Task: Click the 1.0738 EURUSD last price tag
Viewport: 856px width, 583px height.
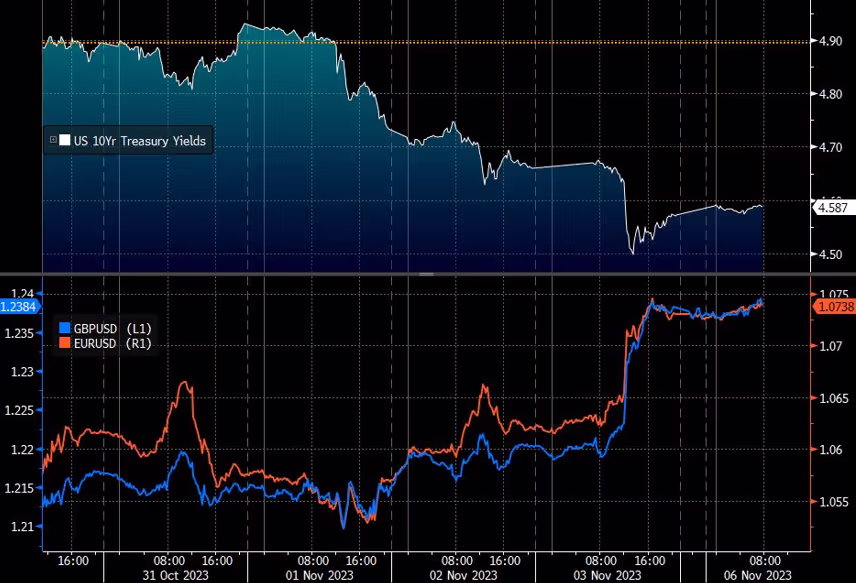Action: tap(835, 307)
